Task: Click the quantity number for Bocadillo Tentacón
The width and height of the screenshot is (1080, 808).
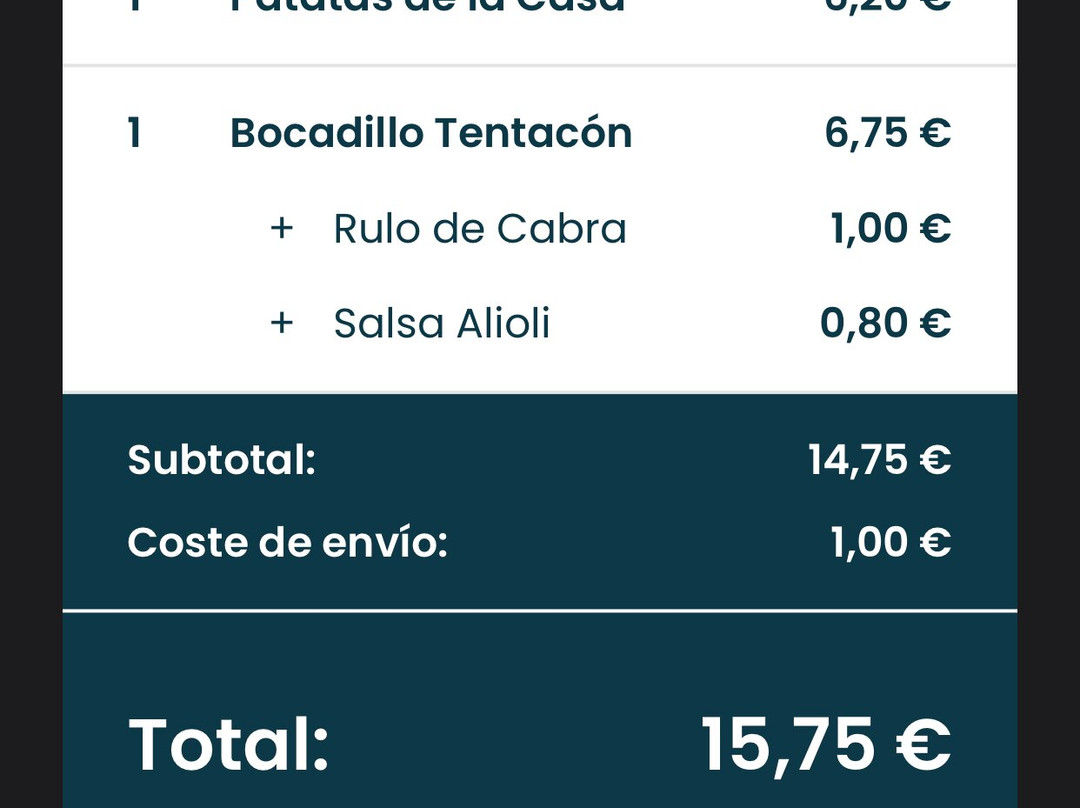Action: click(134, 133)
